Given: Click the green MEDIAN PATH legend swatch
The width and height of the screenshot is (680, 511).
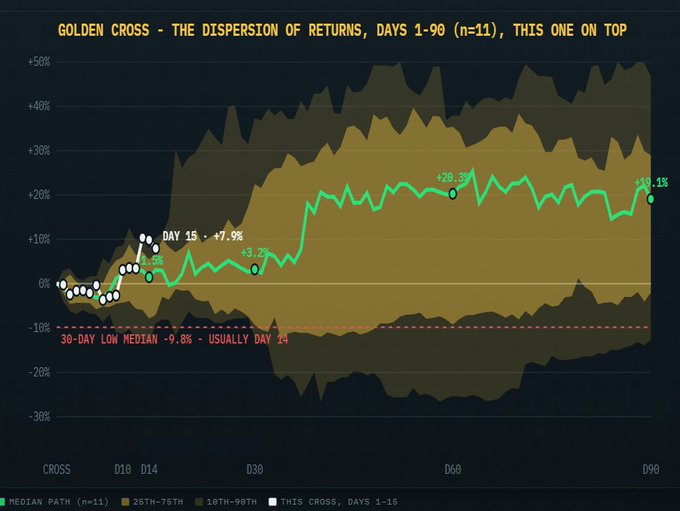Looking at the screenshot, I should pos(2,502).
